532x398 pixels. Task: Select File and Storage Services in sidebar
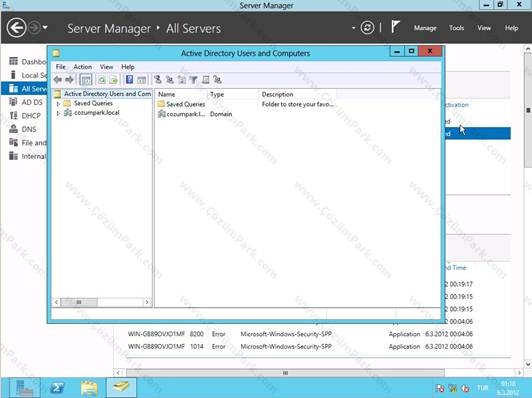click(27, 143)
